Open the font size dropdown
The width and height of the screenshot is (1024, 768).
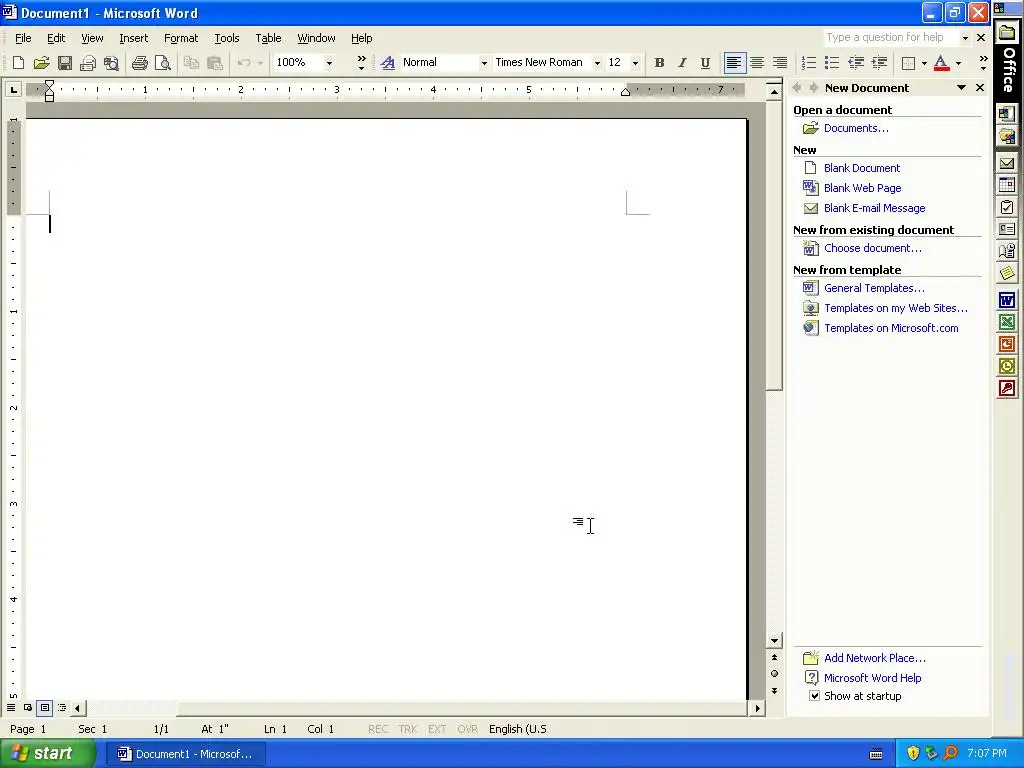tap(635, 63)
